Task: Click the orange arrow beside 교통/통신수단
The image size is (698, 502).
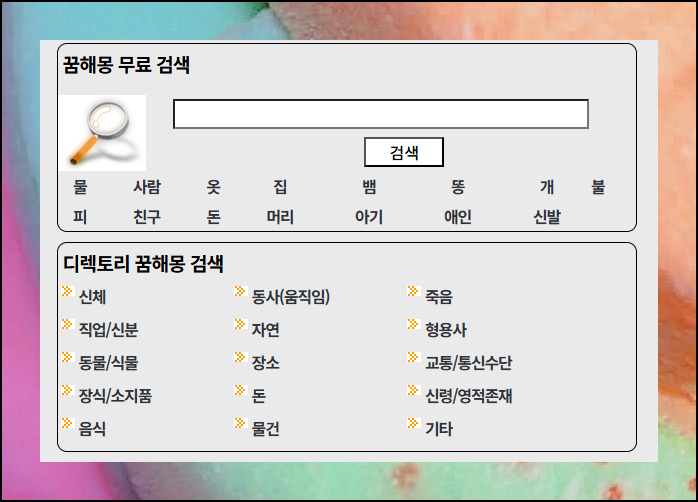Action: [x=414, y=357]
